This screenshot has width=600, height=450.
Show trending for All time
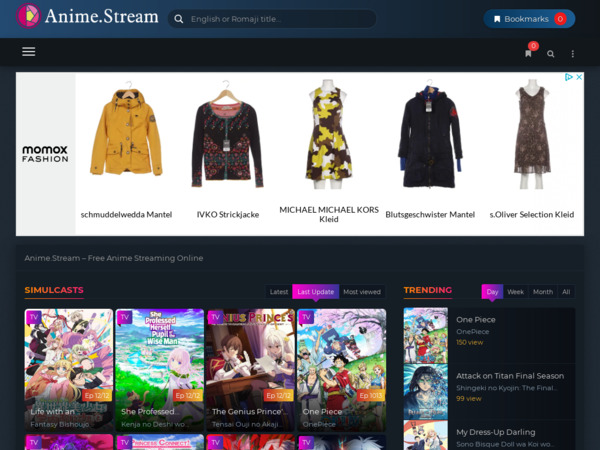point(566,292)
